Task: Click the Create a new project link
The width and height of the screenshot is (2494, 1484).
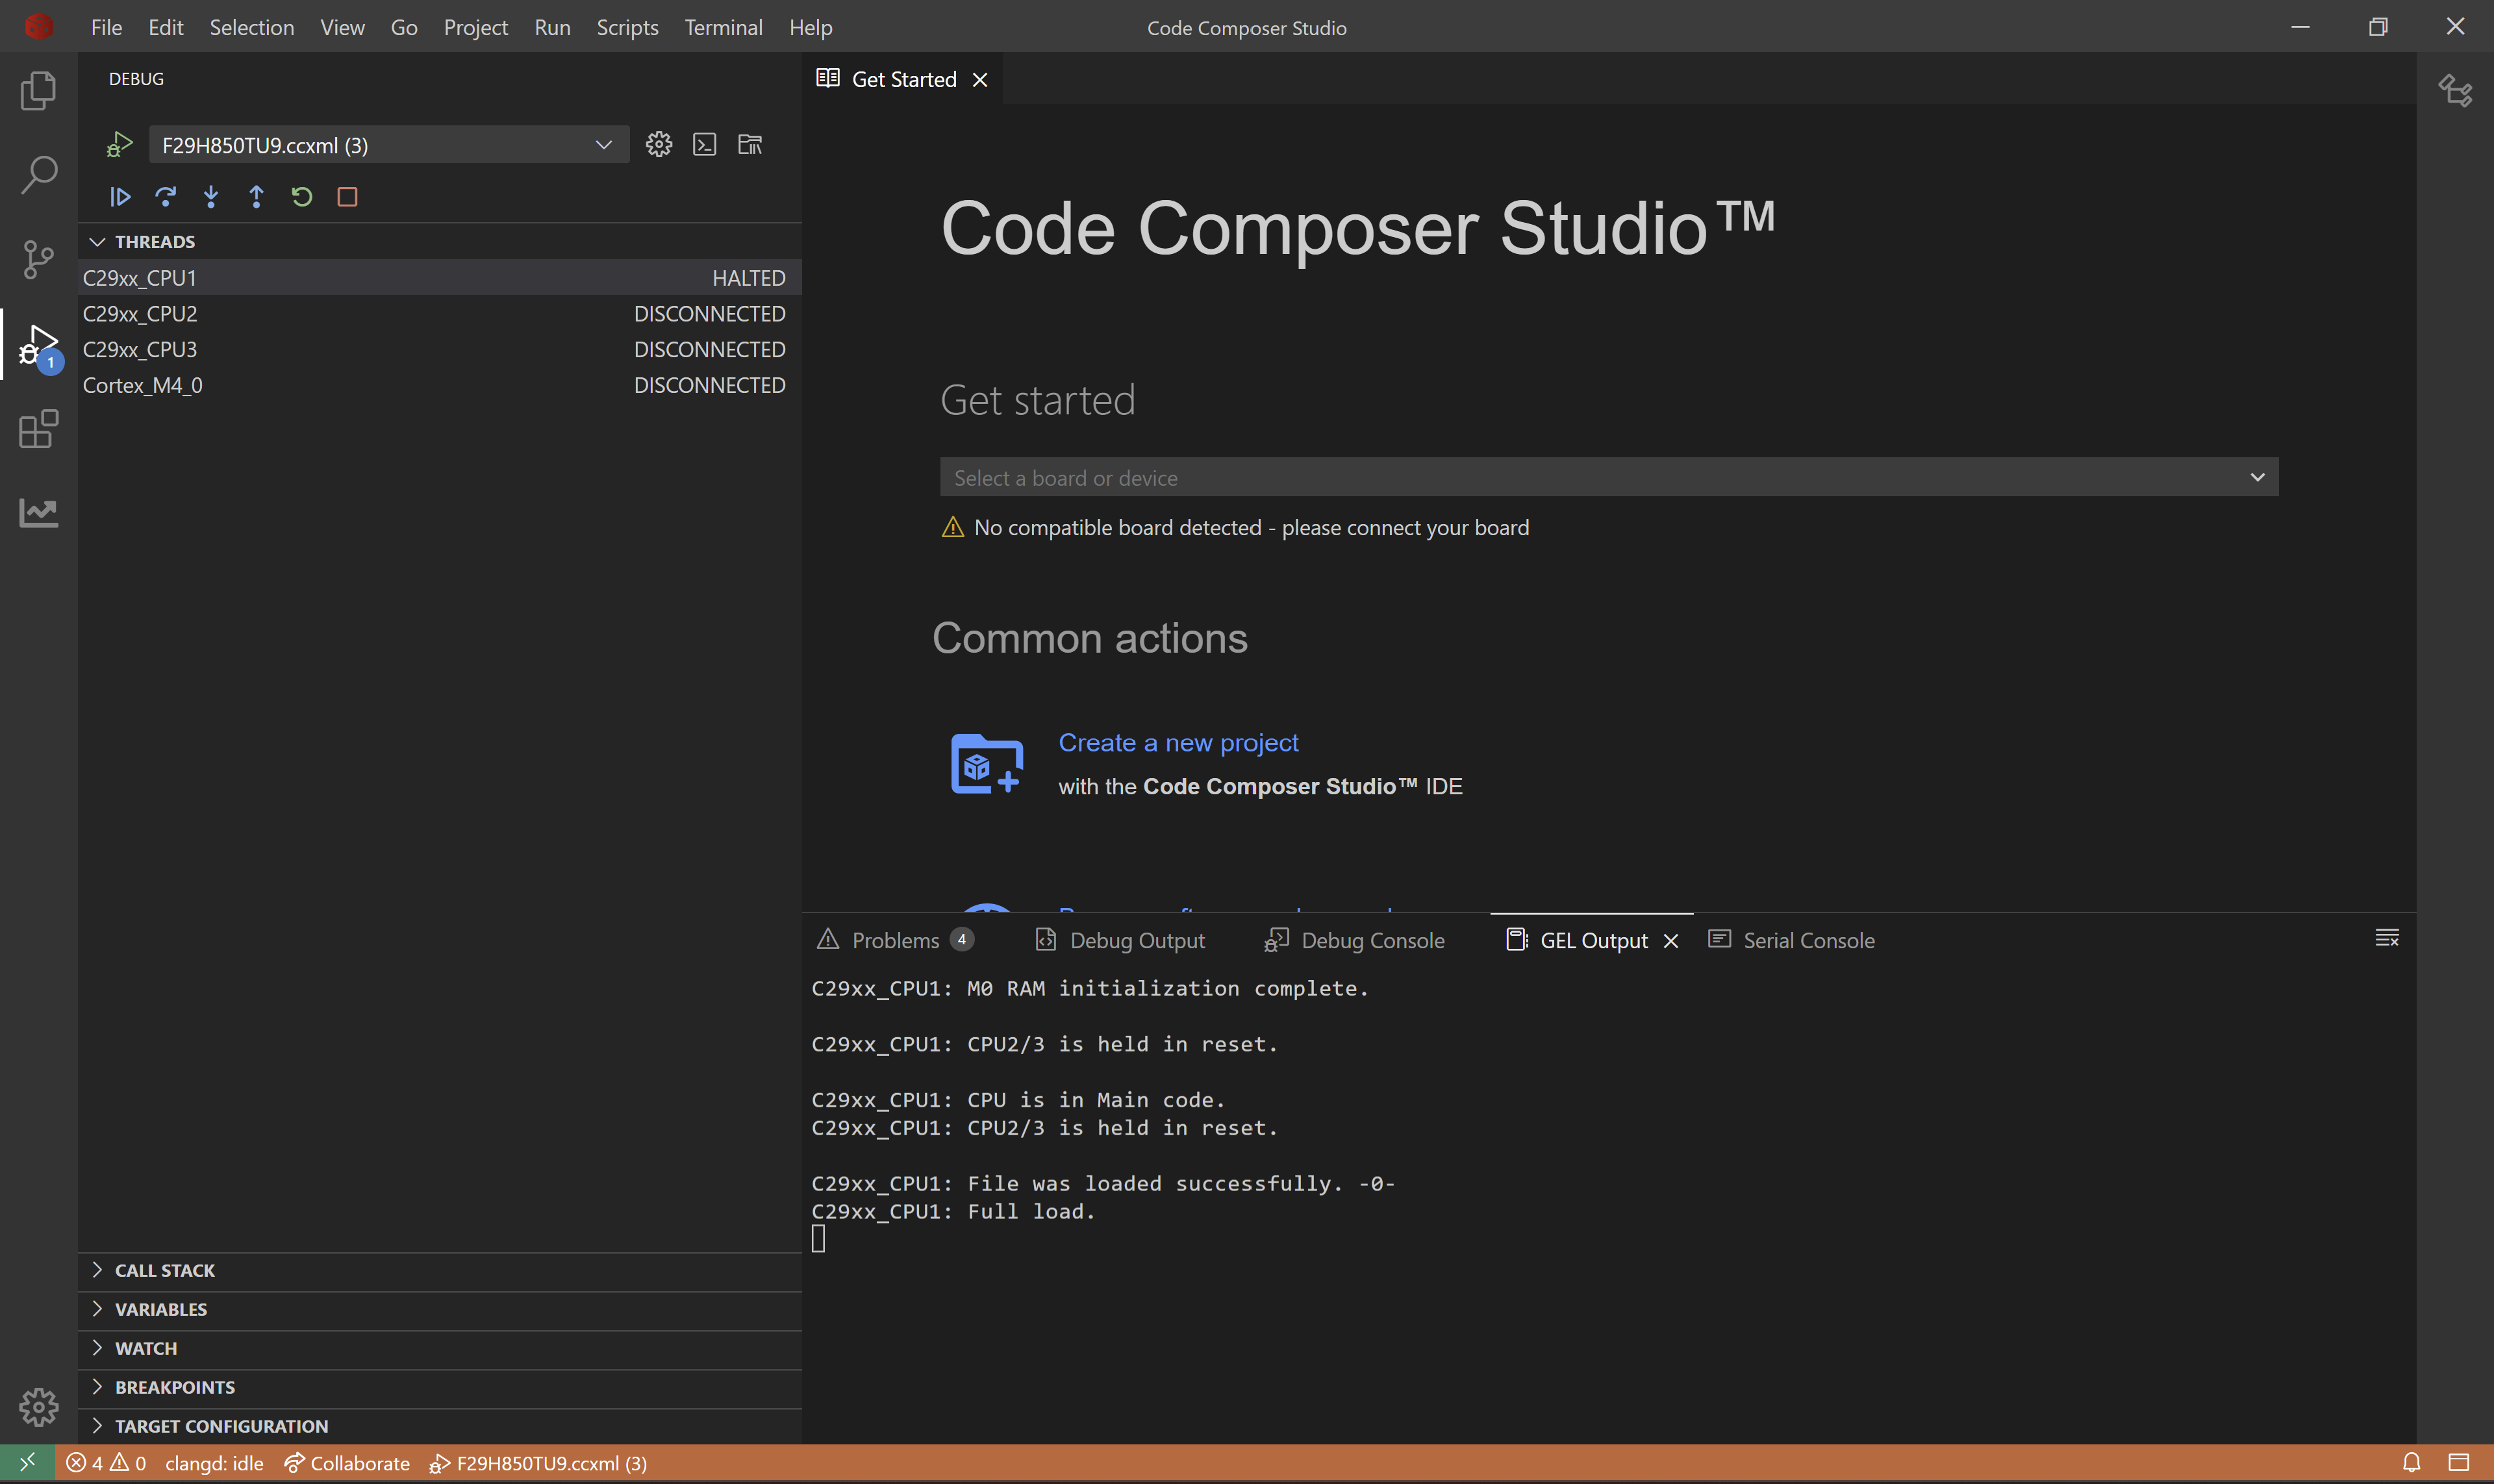Action: [1178, 742]
